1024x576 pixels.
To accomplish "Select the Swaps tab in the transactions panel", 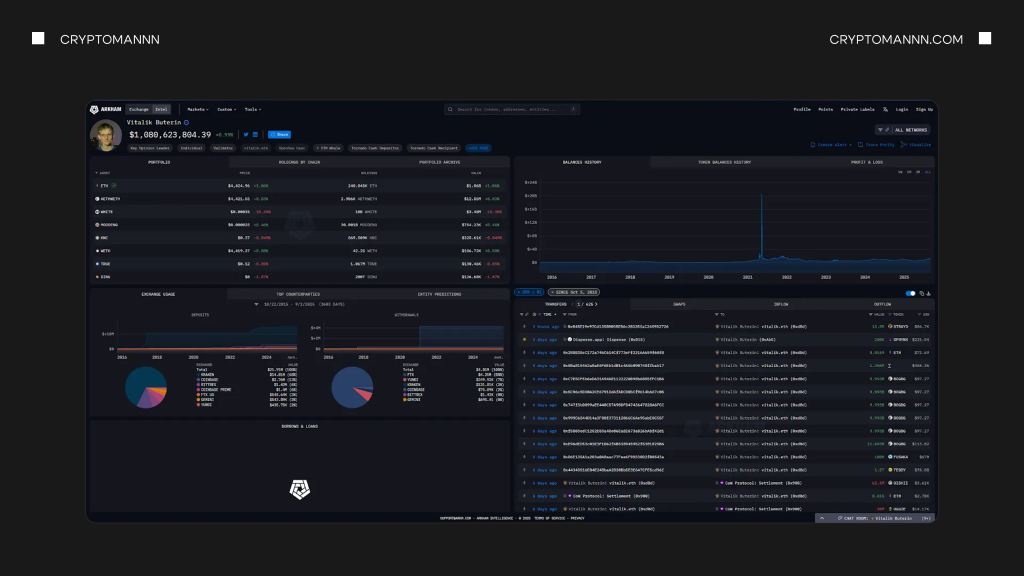I will [679, 304].
